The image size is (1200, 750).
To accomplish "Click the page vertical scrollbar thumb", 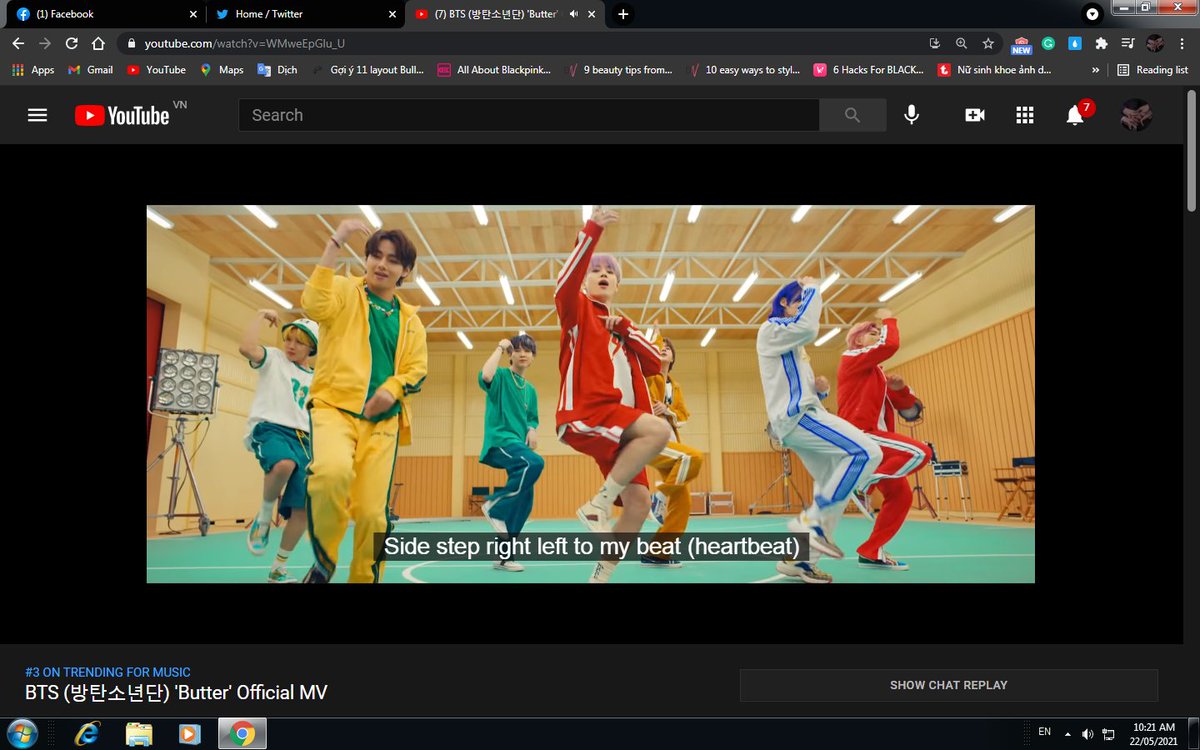I will click(1191, 150).
